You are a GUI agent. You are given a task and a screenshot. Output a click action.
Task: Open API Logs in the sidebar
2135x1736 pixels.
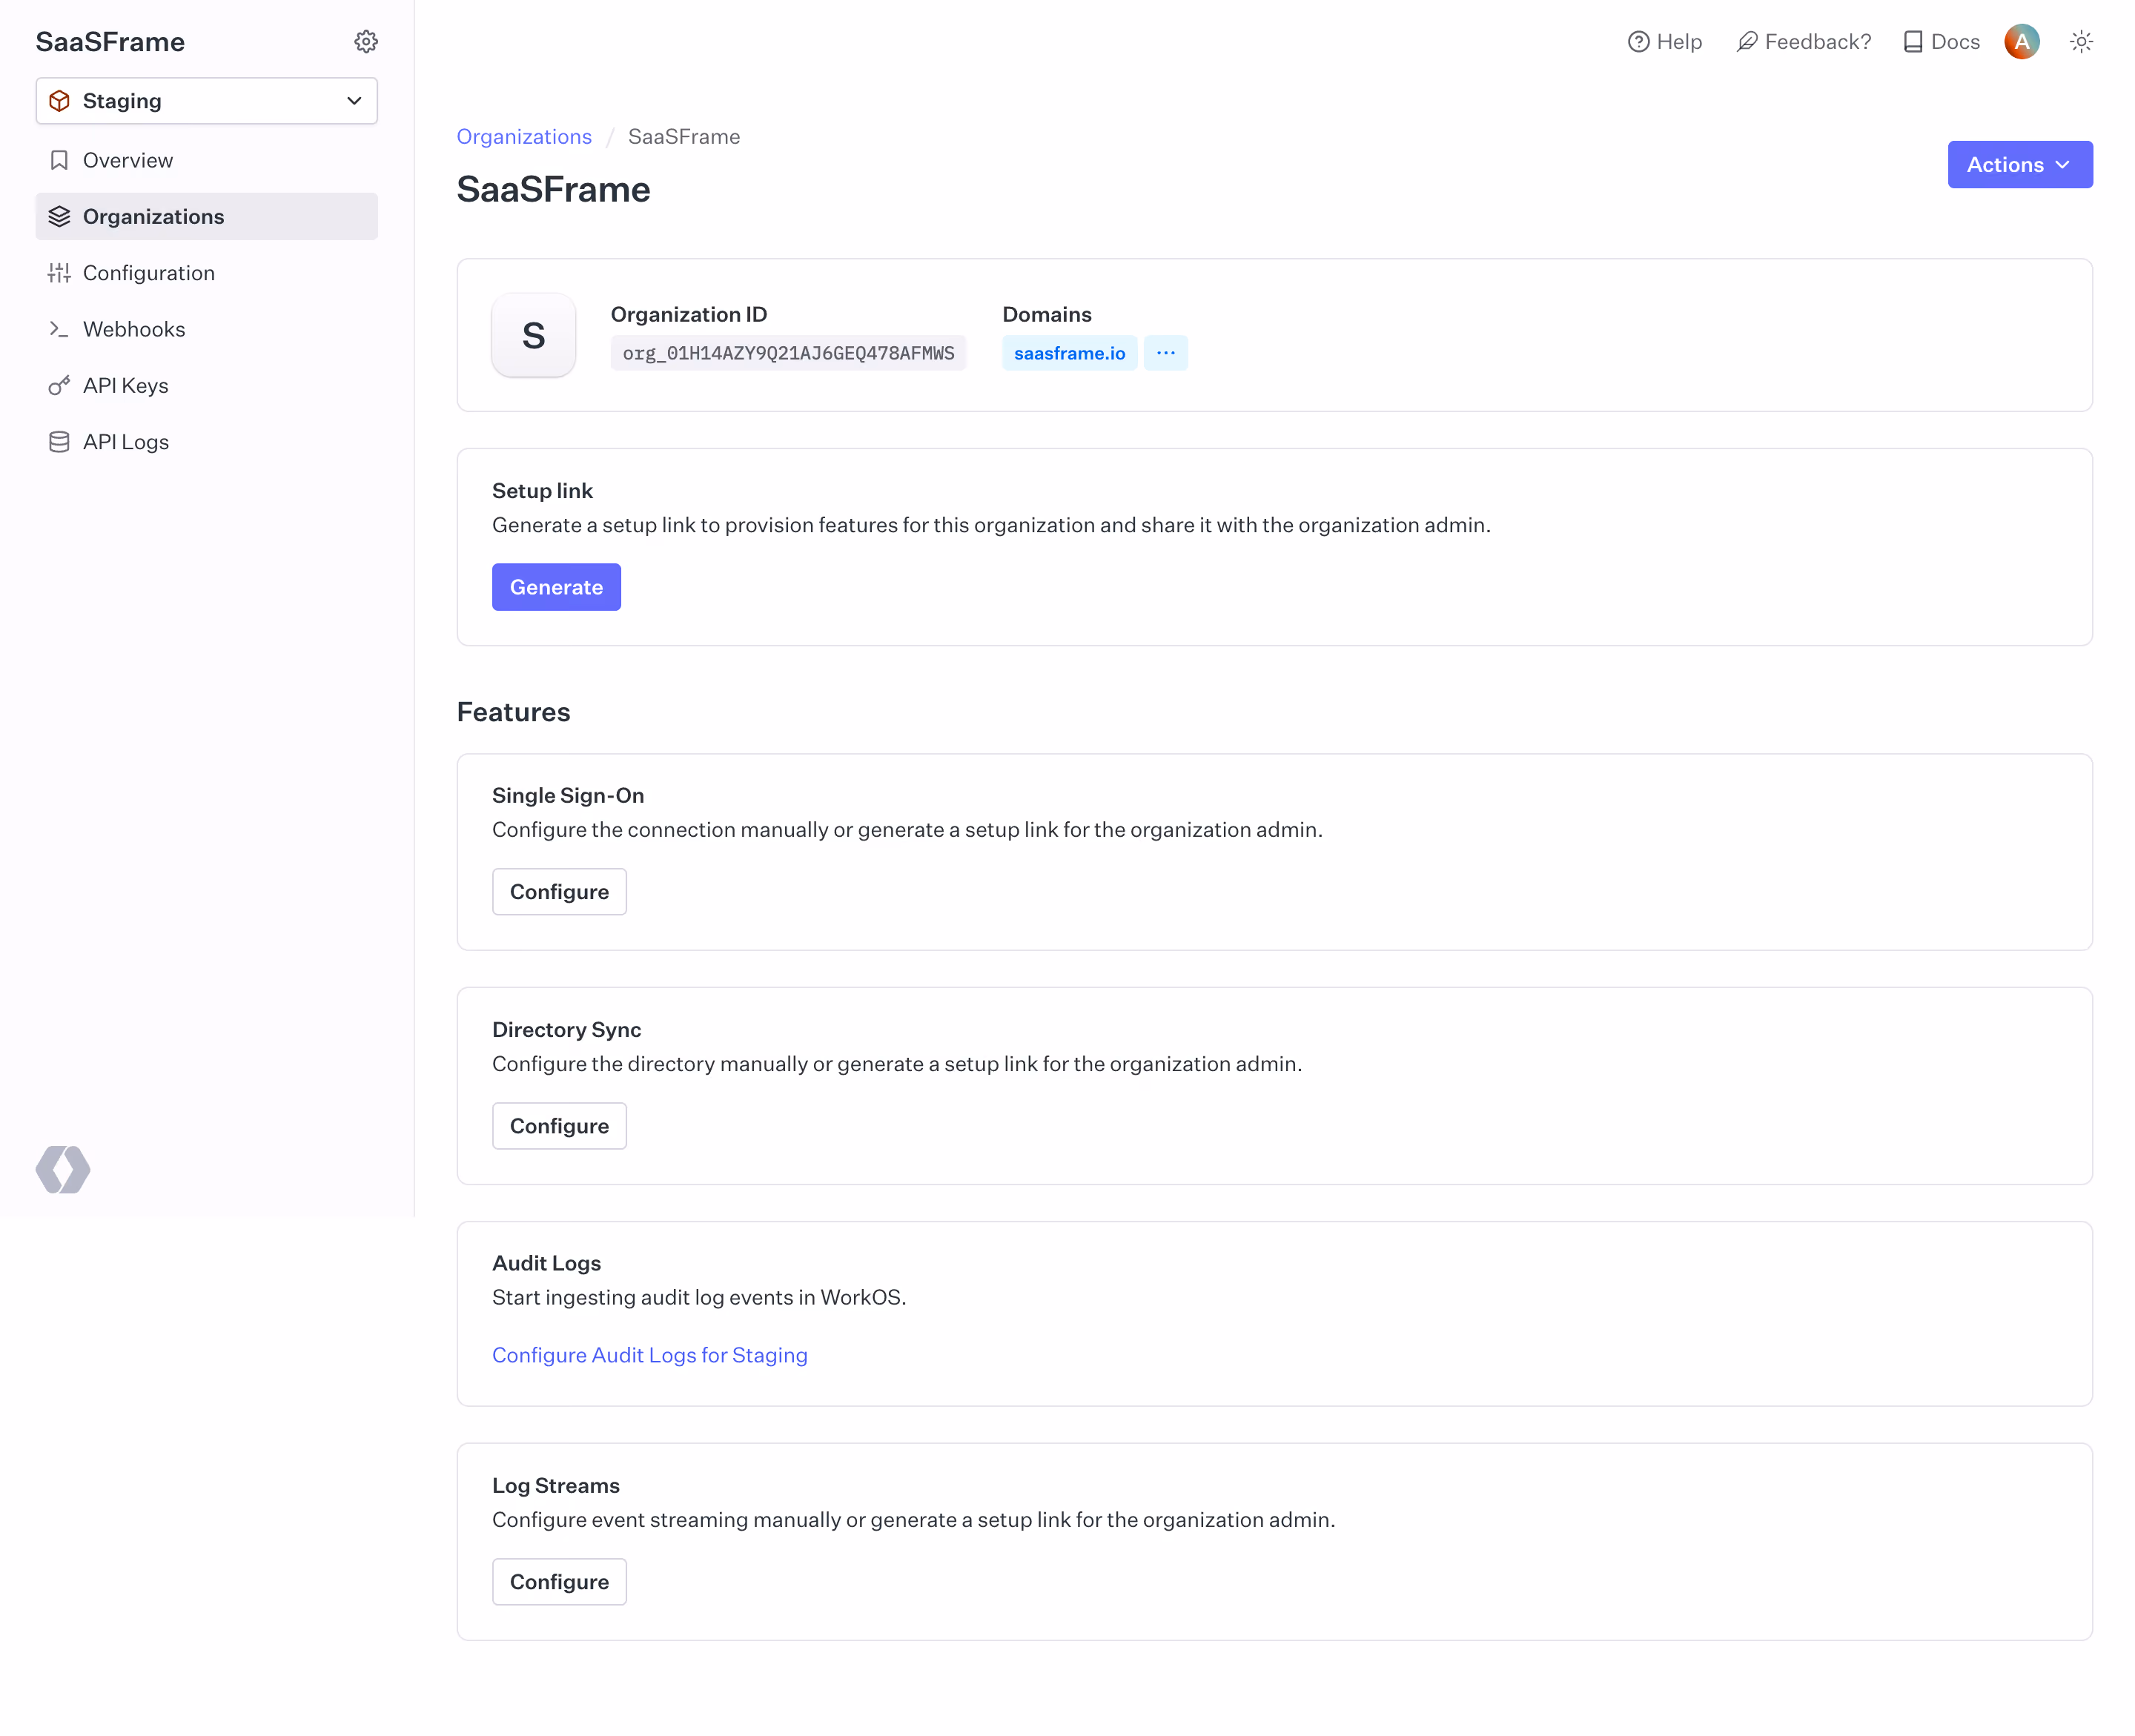[207, 442]
